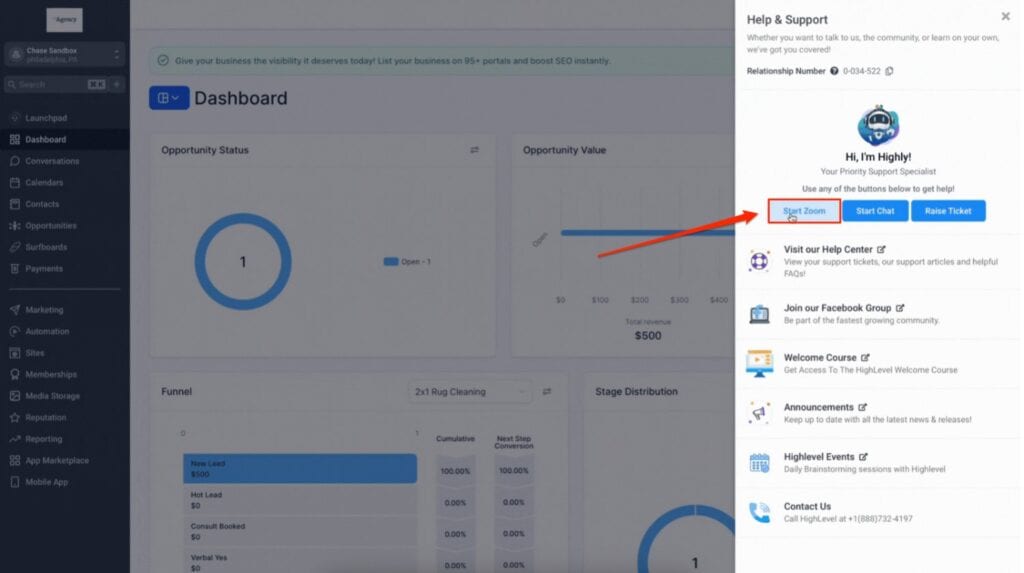
Task: Click the Automation icon in sidebar
Action: click(x=14, y=332)
